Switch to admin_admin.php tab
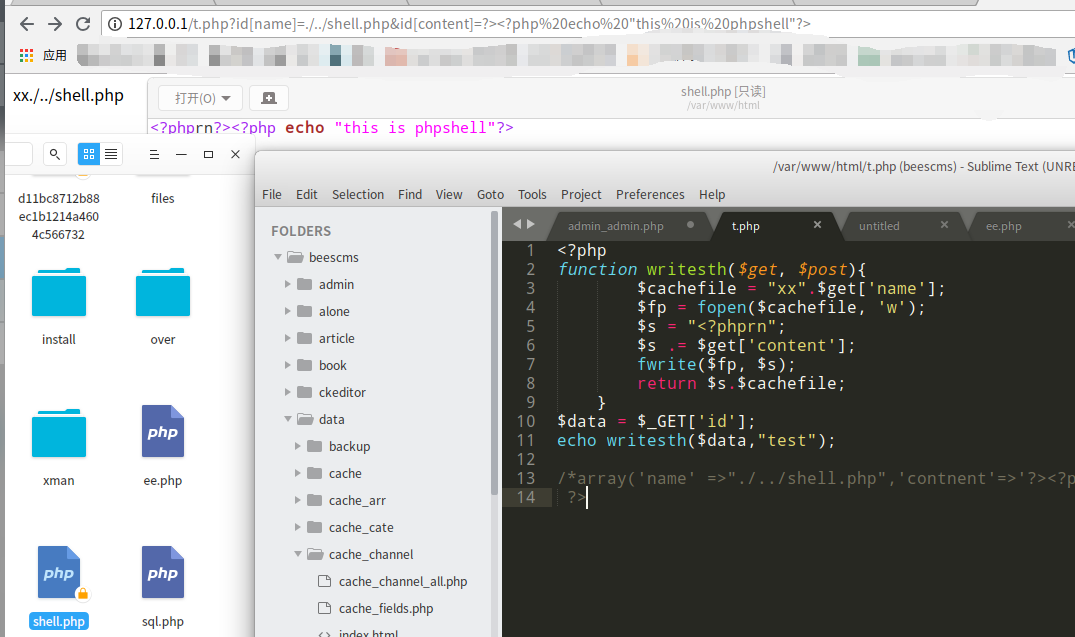This screenshot has width=1075, height=637. point(616,226)
